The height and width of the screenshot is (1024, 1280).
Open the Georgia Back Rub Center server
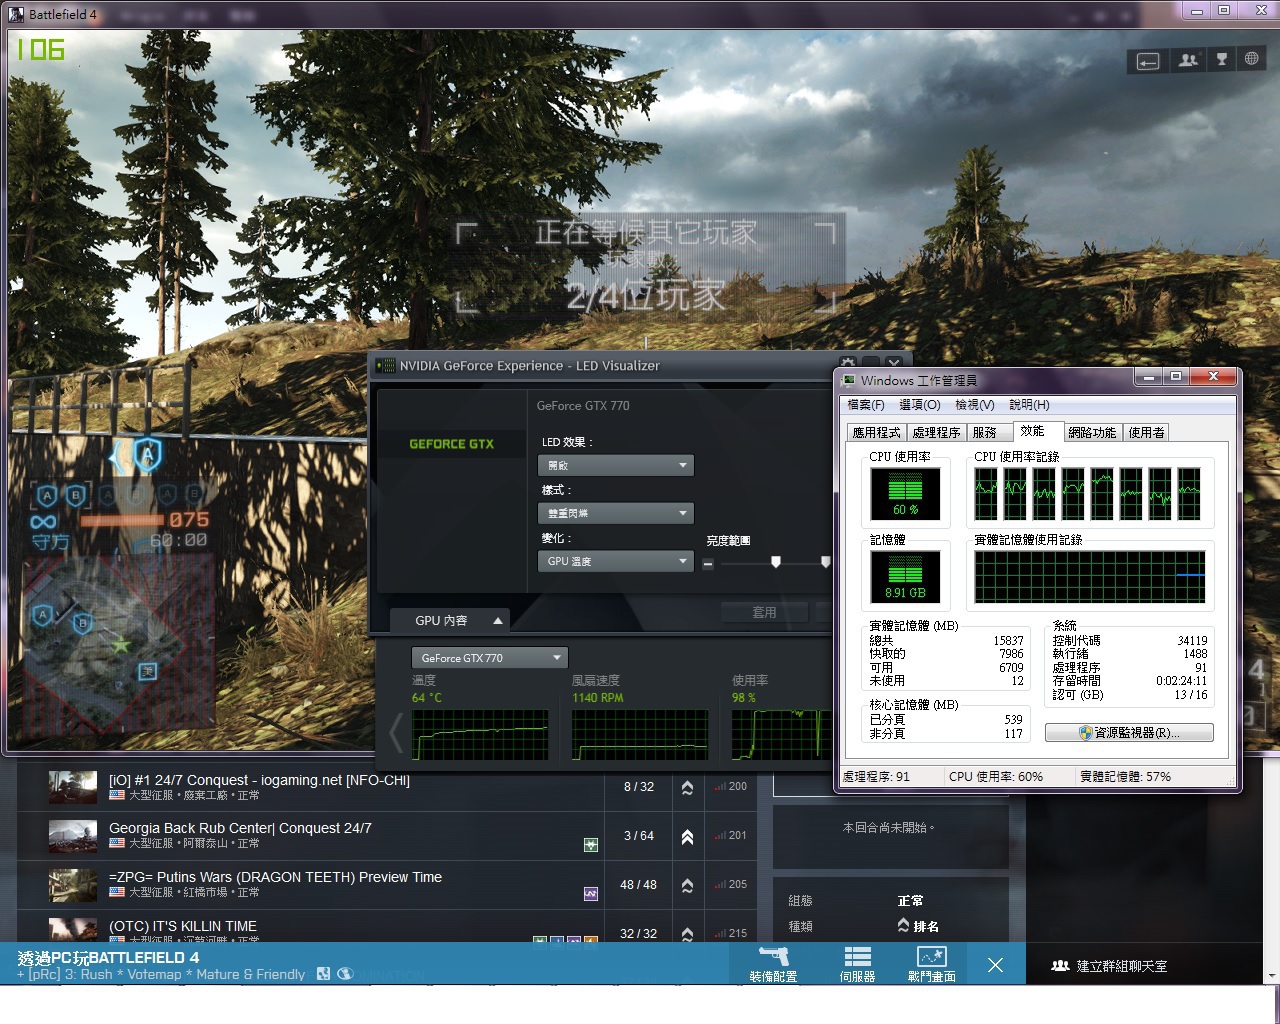click(x=240, y=828)
